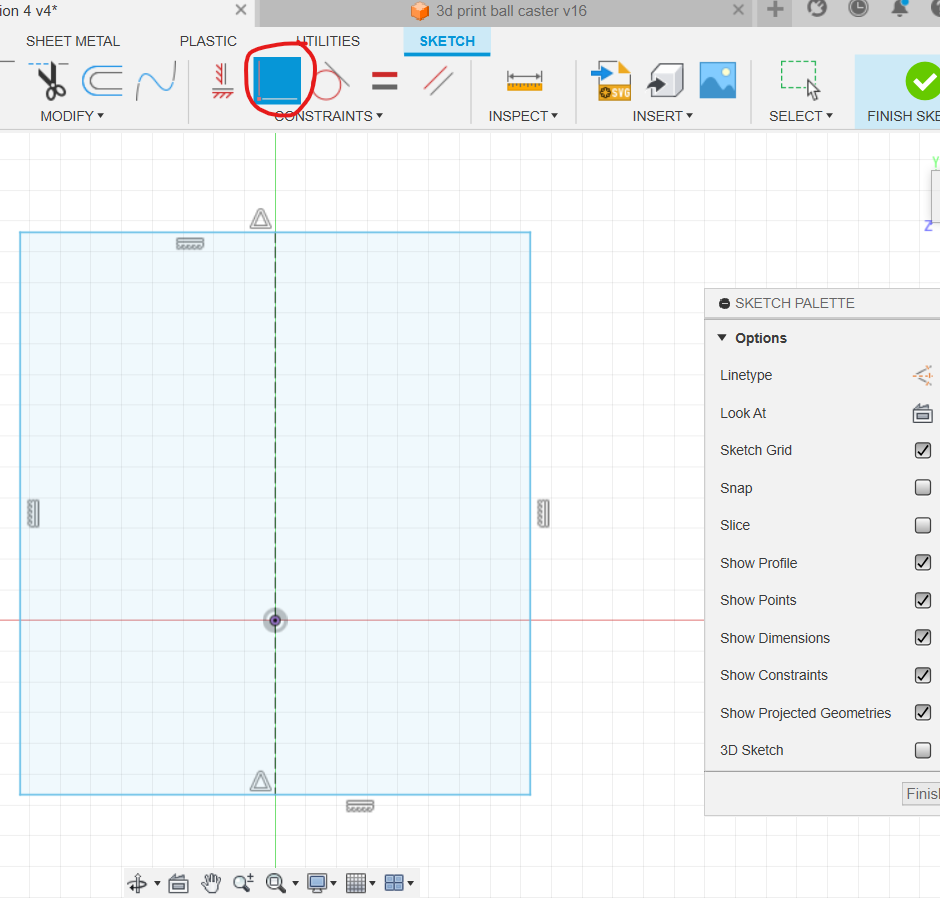Viewport: 940px width, 898px height.
Task: Open the 3d print ball caster v16 tab
Action: [511, 11]
